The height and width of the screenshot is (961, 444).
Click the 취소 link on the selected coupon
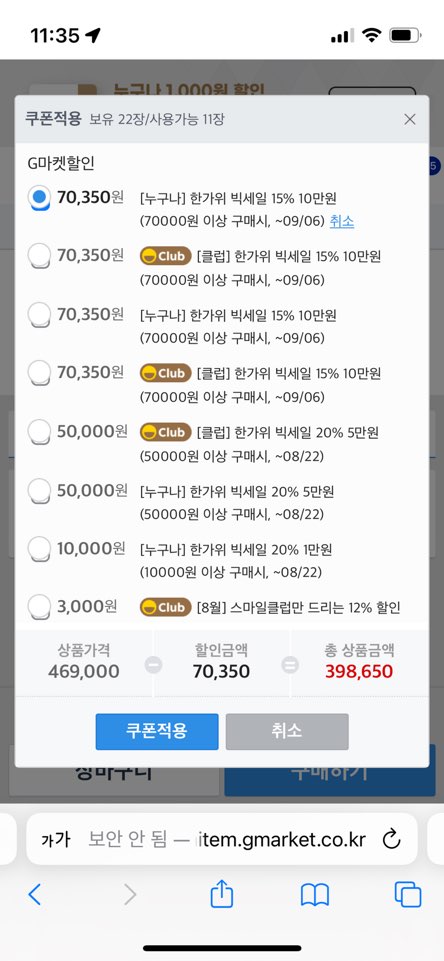point(342,221)
